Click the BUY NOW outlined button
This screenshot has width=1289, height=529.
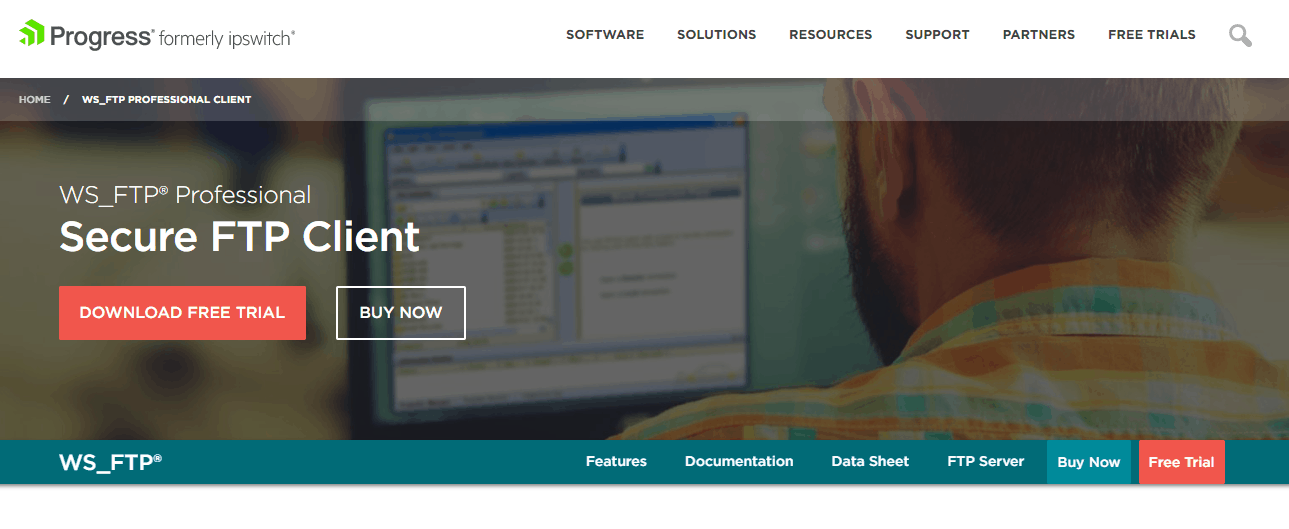(x=400, y=313)
